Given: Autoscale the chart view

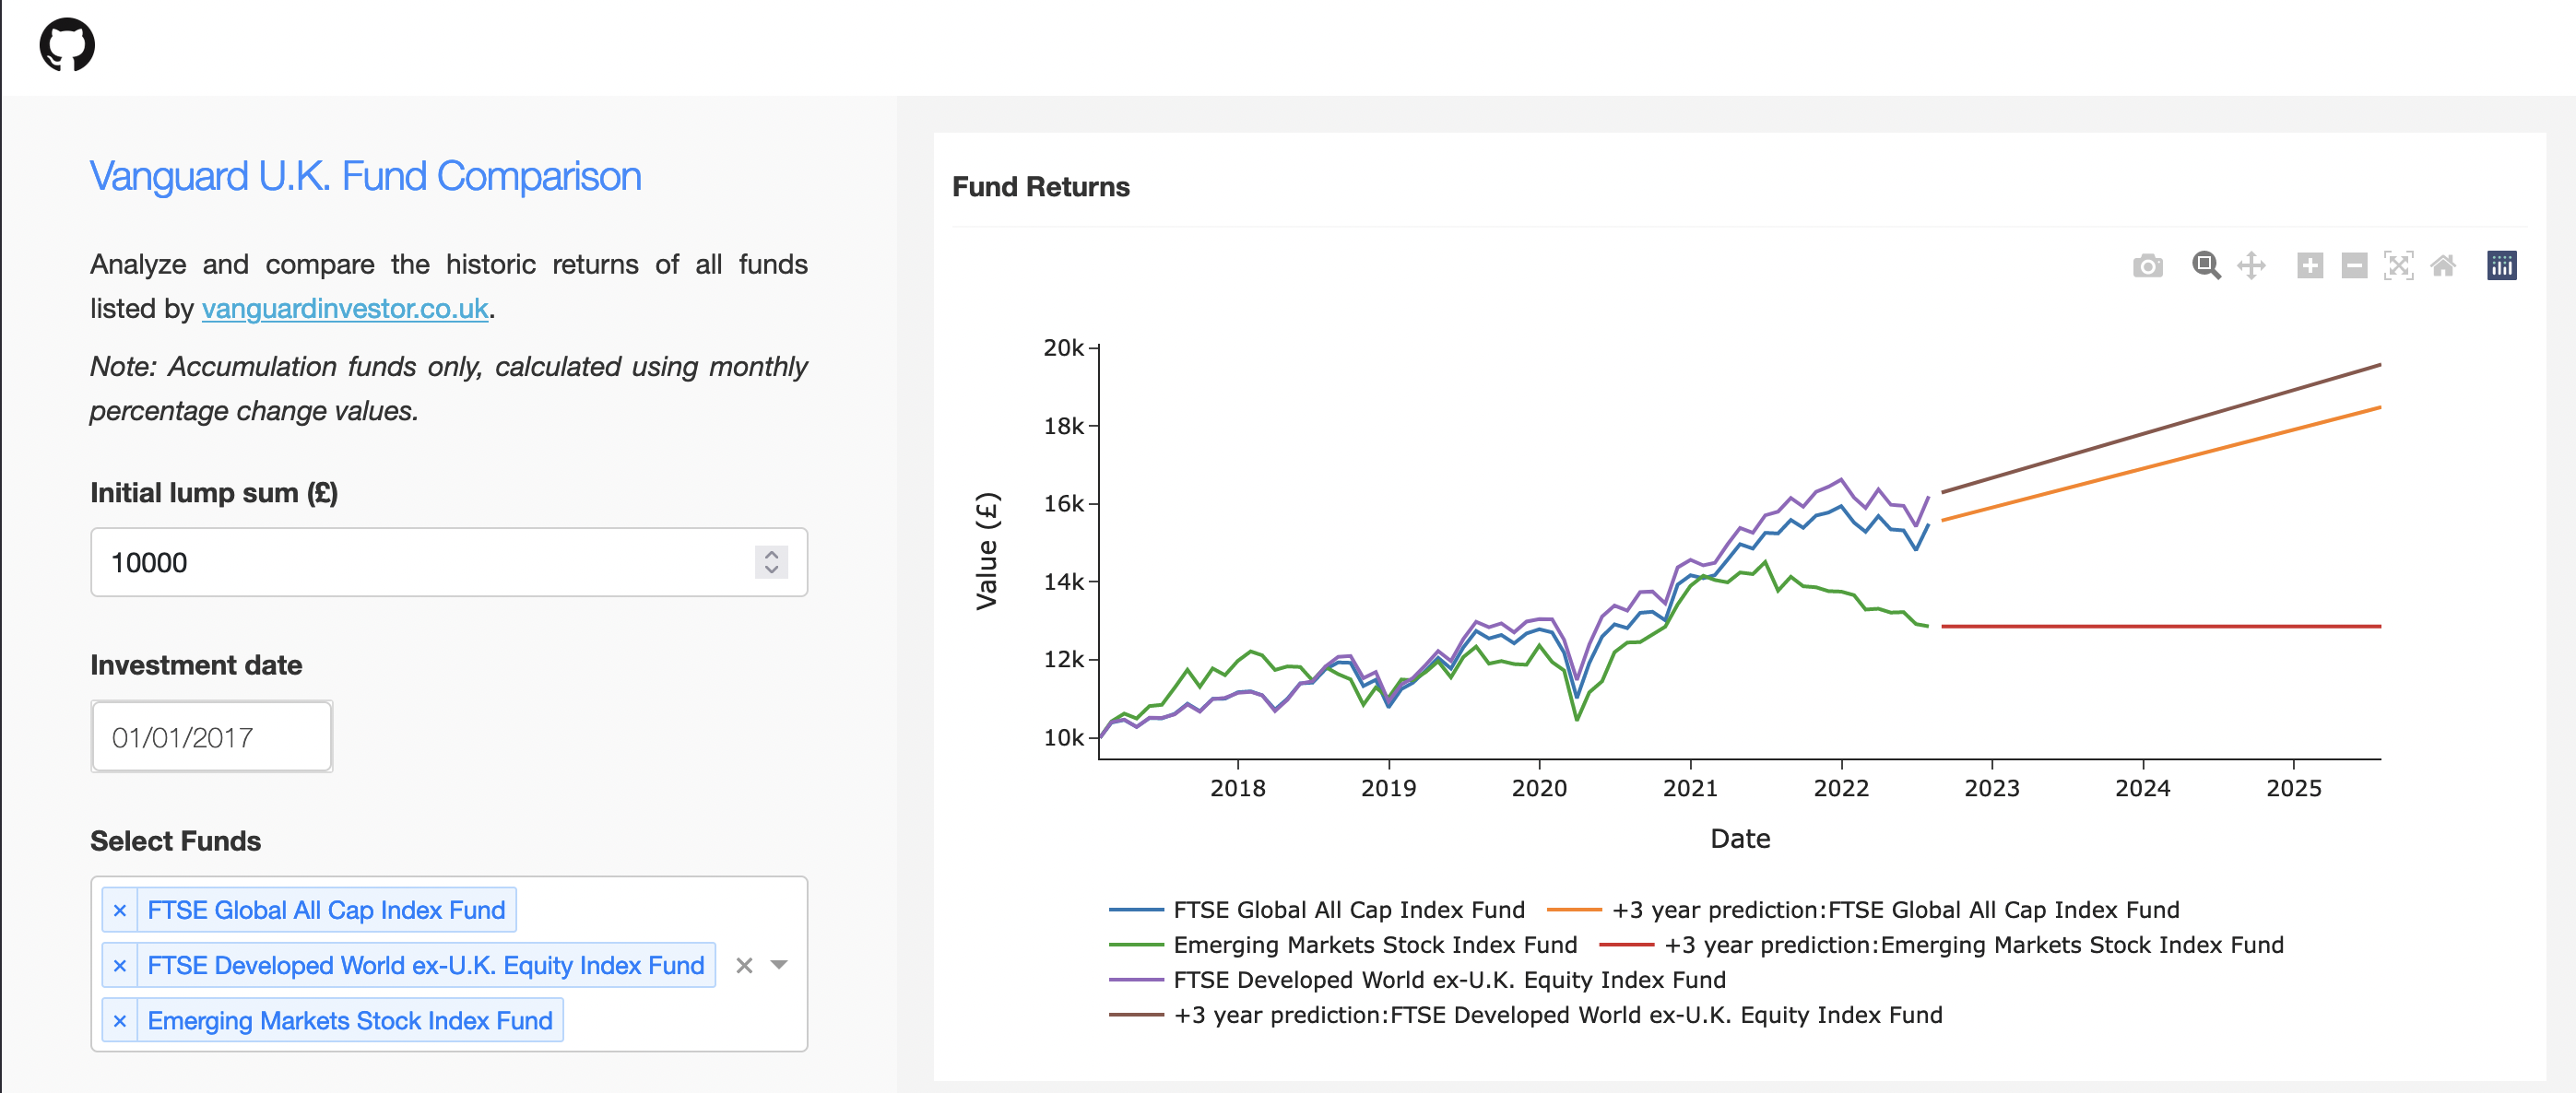Looking at the screenshot, I should point(2400,266).
